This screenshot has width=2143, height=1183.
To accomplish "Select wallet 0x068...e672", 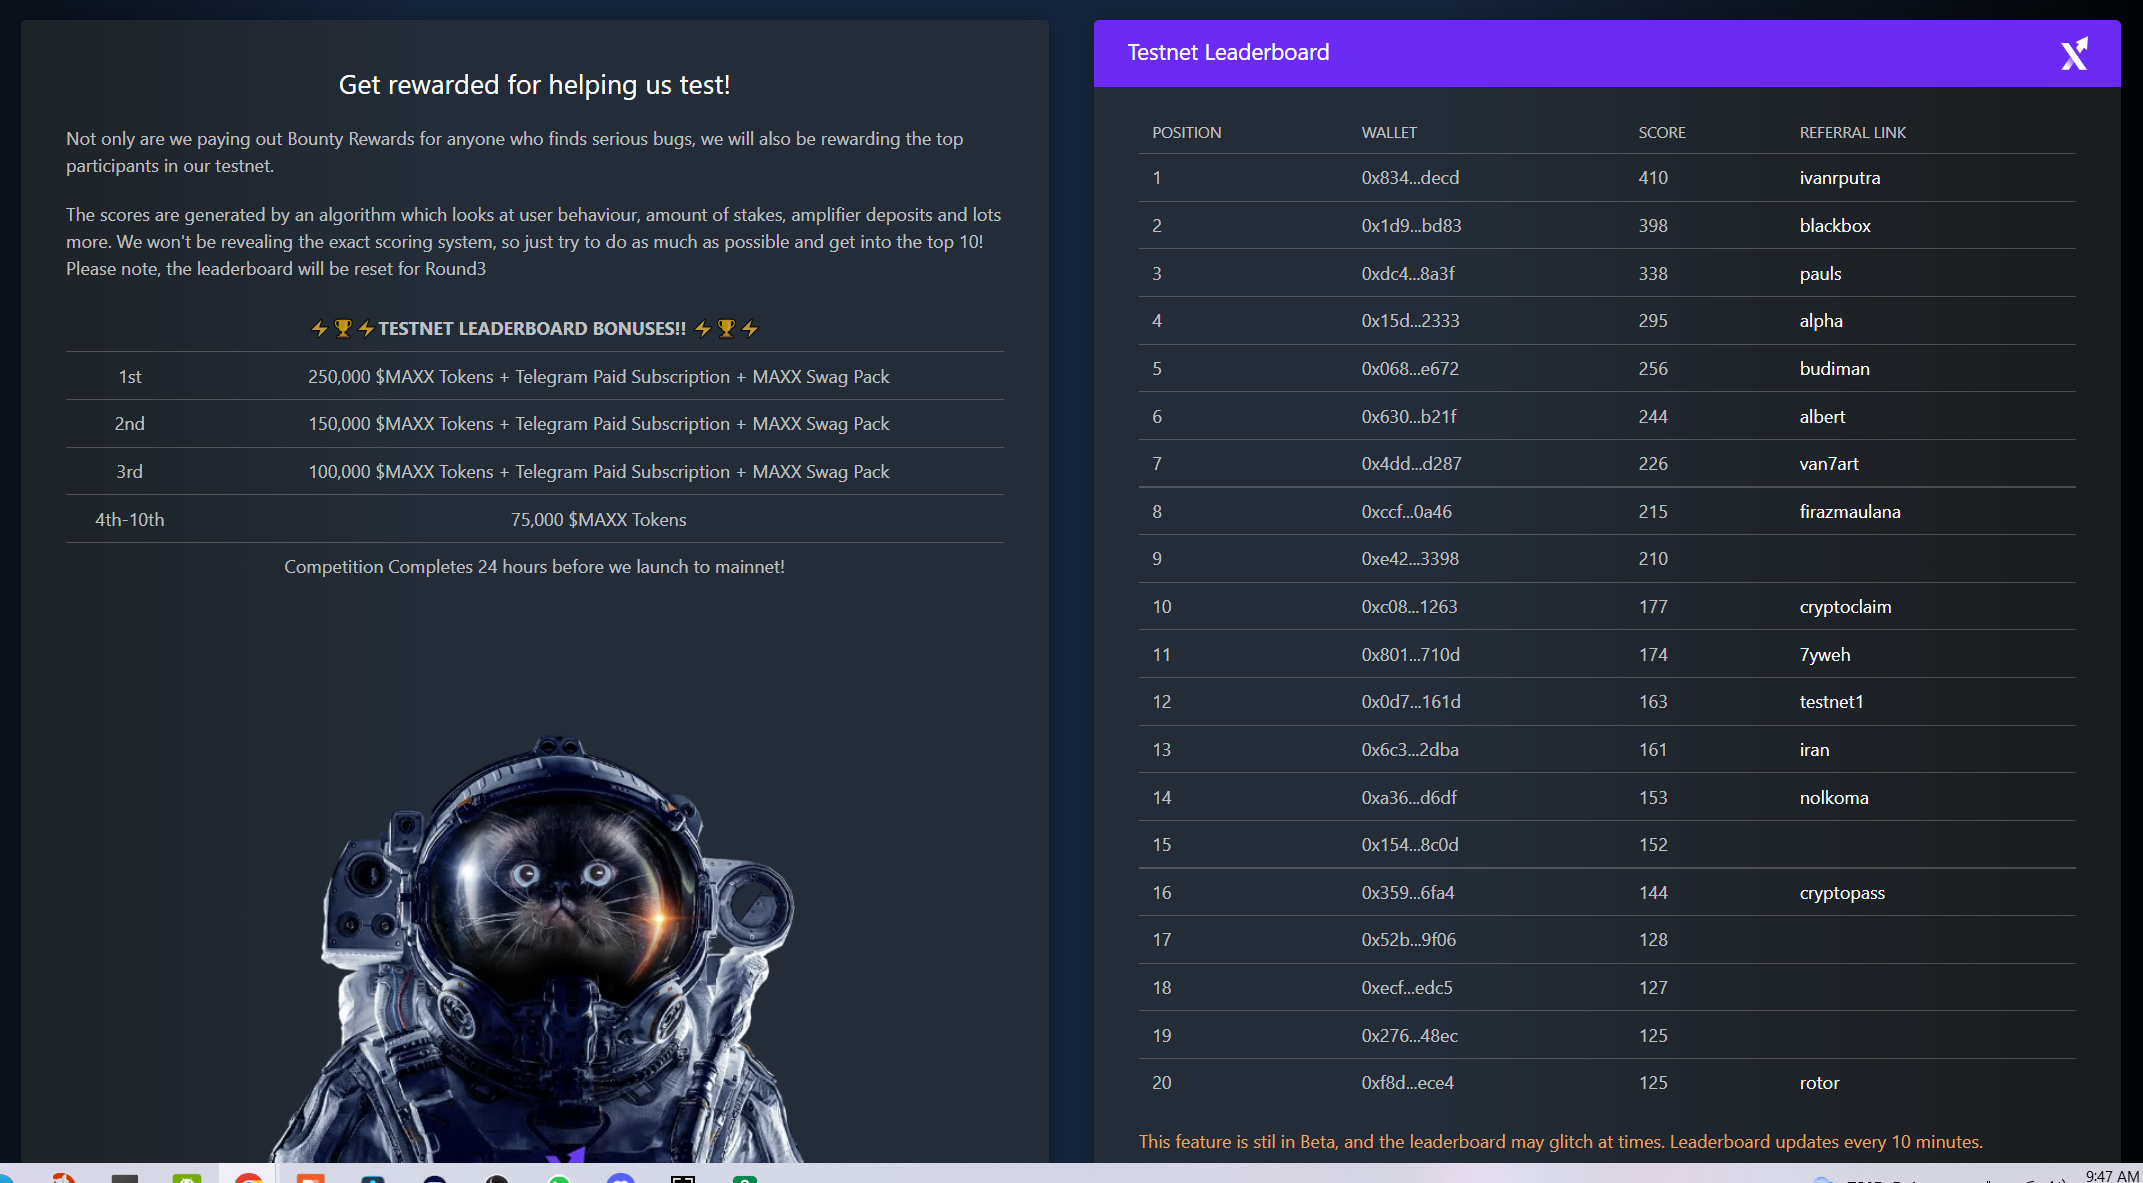I will (x=1410, y=369).
